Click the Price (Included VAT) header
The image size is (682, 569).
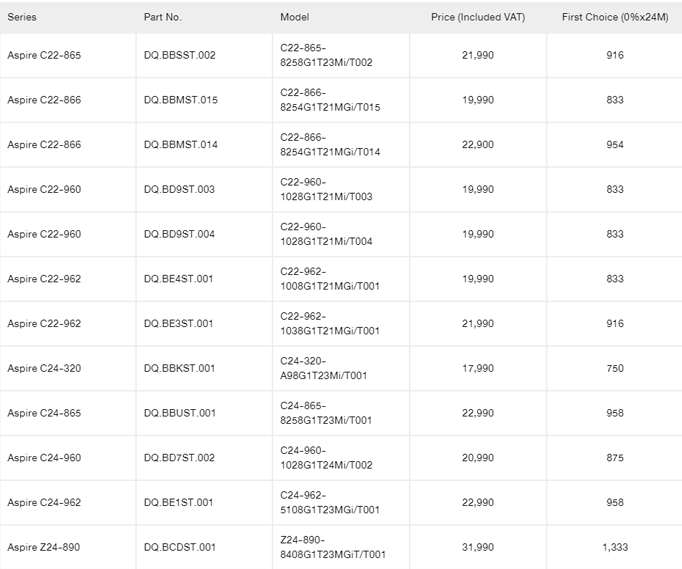pos(477,17)
